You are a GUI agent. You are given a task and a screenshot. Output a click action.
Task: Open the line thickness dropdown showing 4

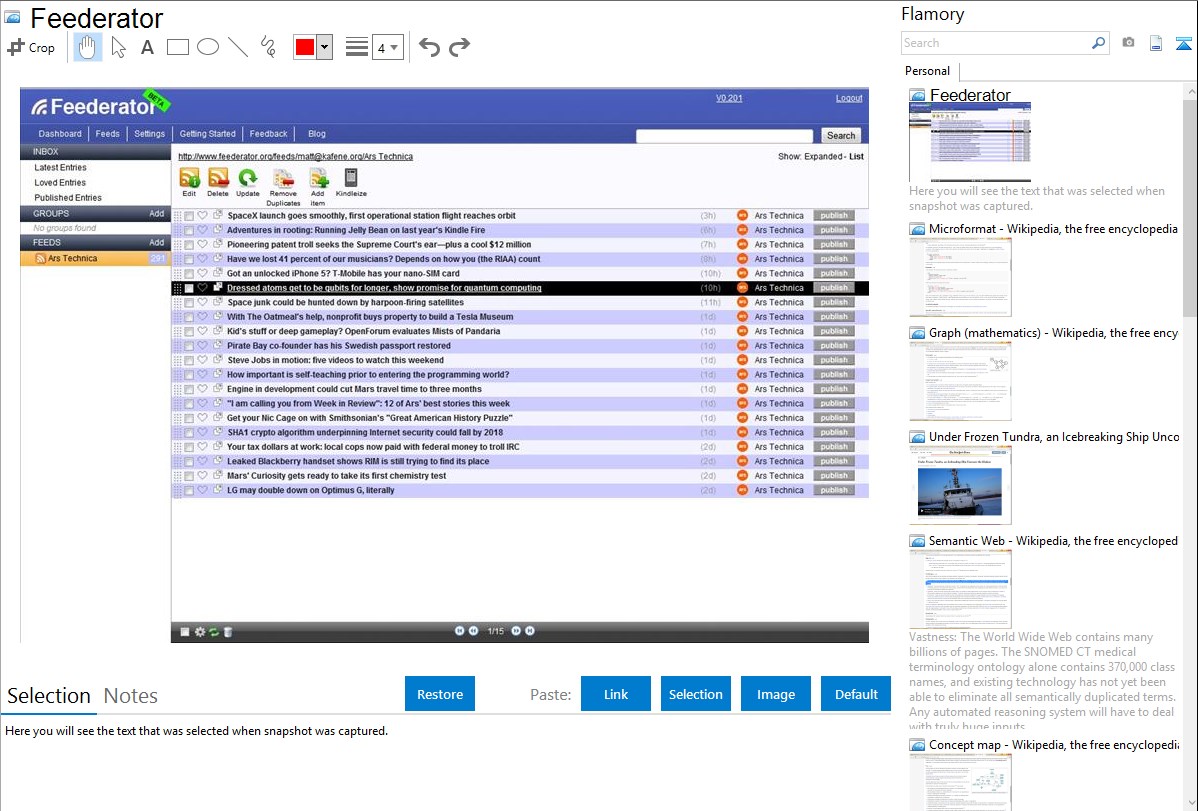[388, 47]
